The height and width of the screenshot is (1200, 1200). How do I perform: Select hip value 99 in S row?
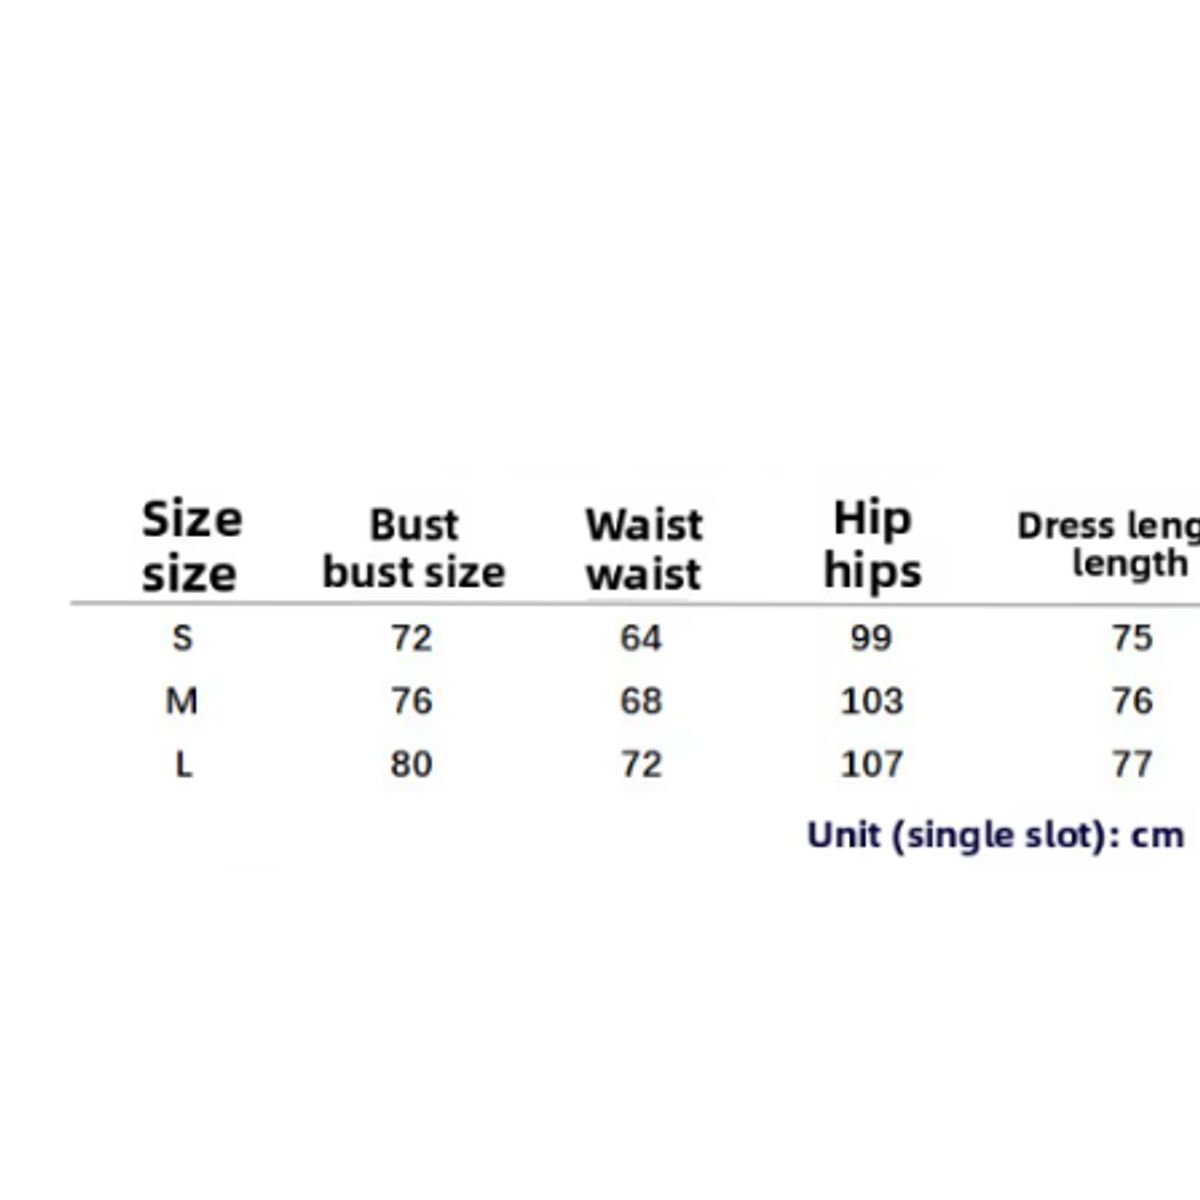[x=871, y=637]
